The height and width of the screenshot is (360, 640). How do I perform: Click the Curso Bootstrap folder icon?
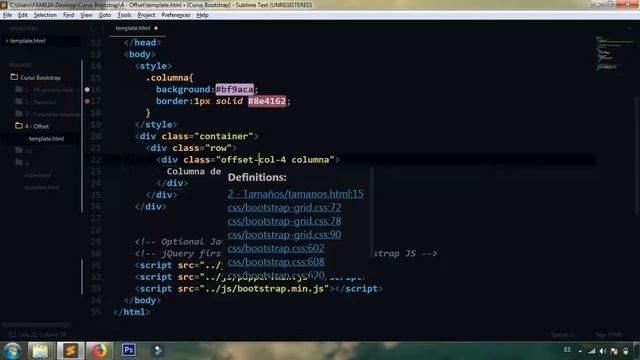point(14,77)
